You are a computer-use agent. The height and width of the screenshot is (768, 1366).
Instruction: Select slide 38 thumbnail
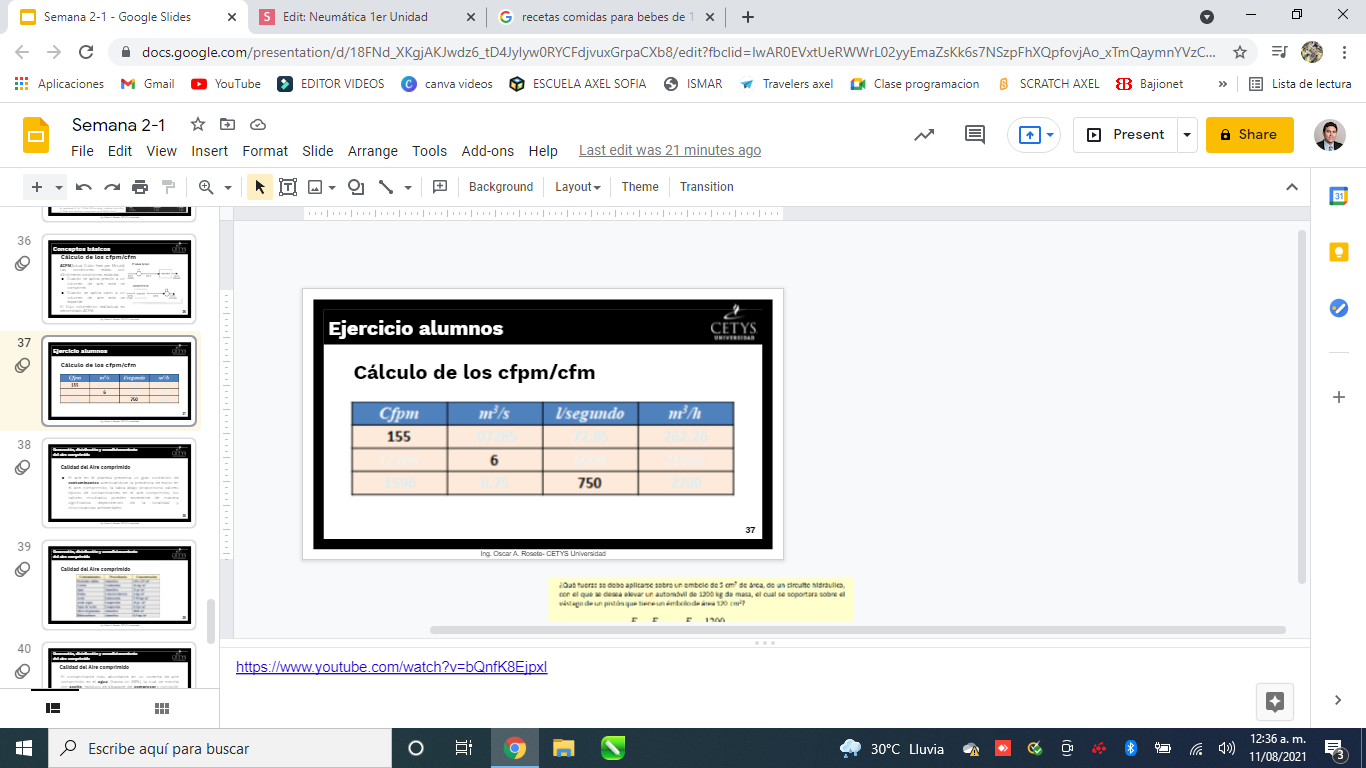click(118, 482)
